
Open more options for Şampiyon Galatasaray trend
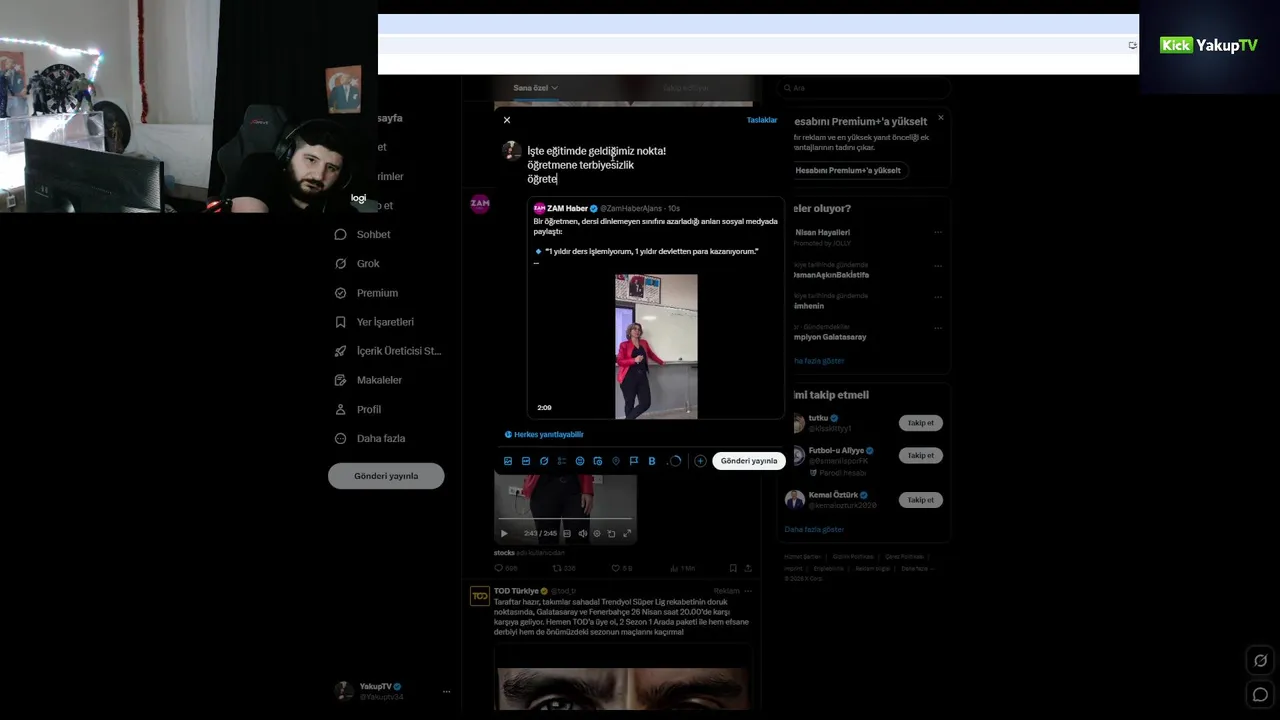point(938,327)
